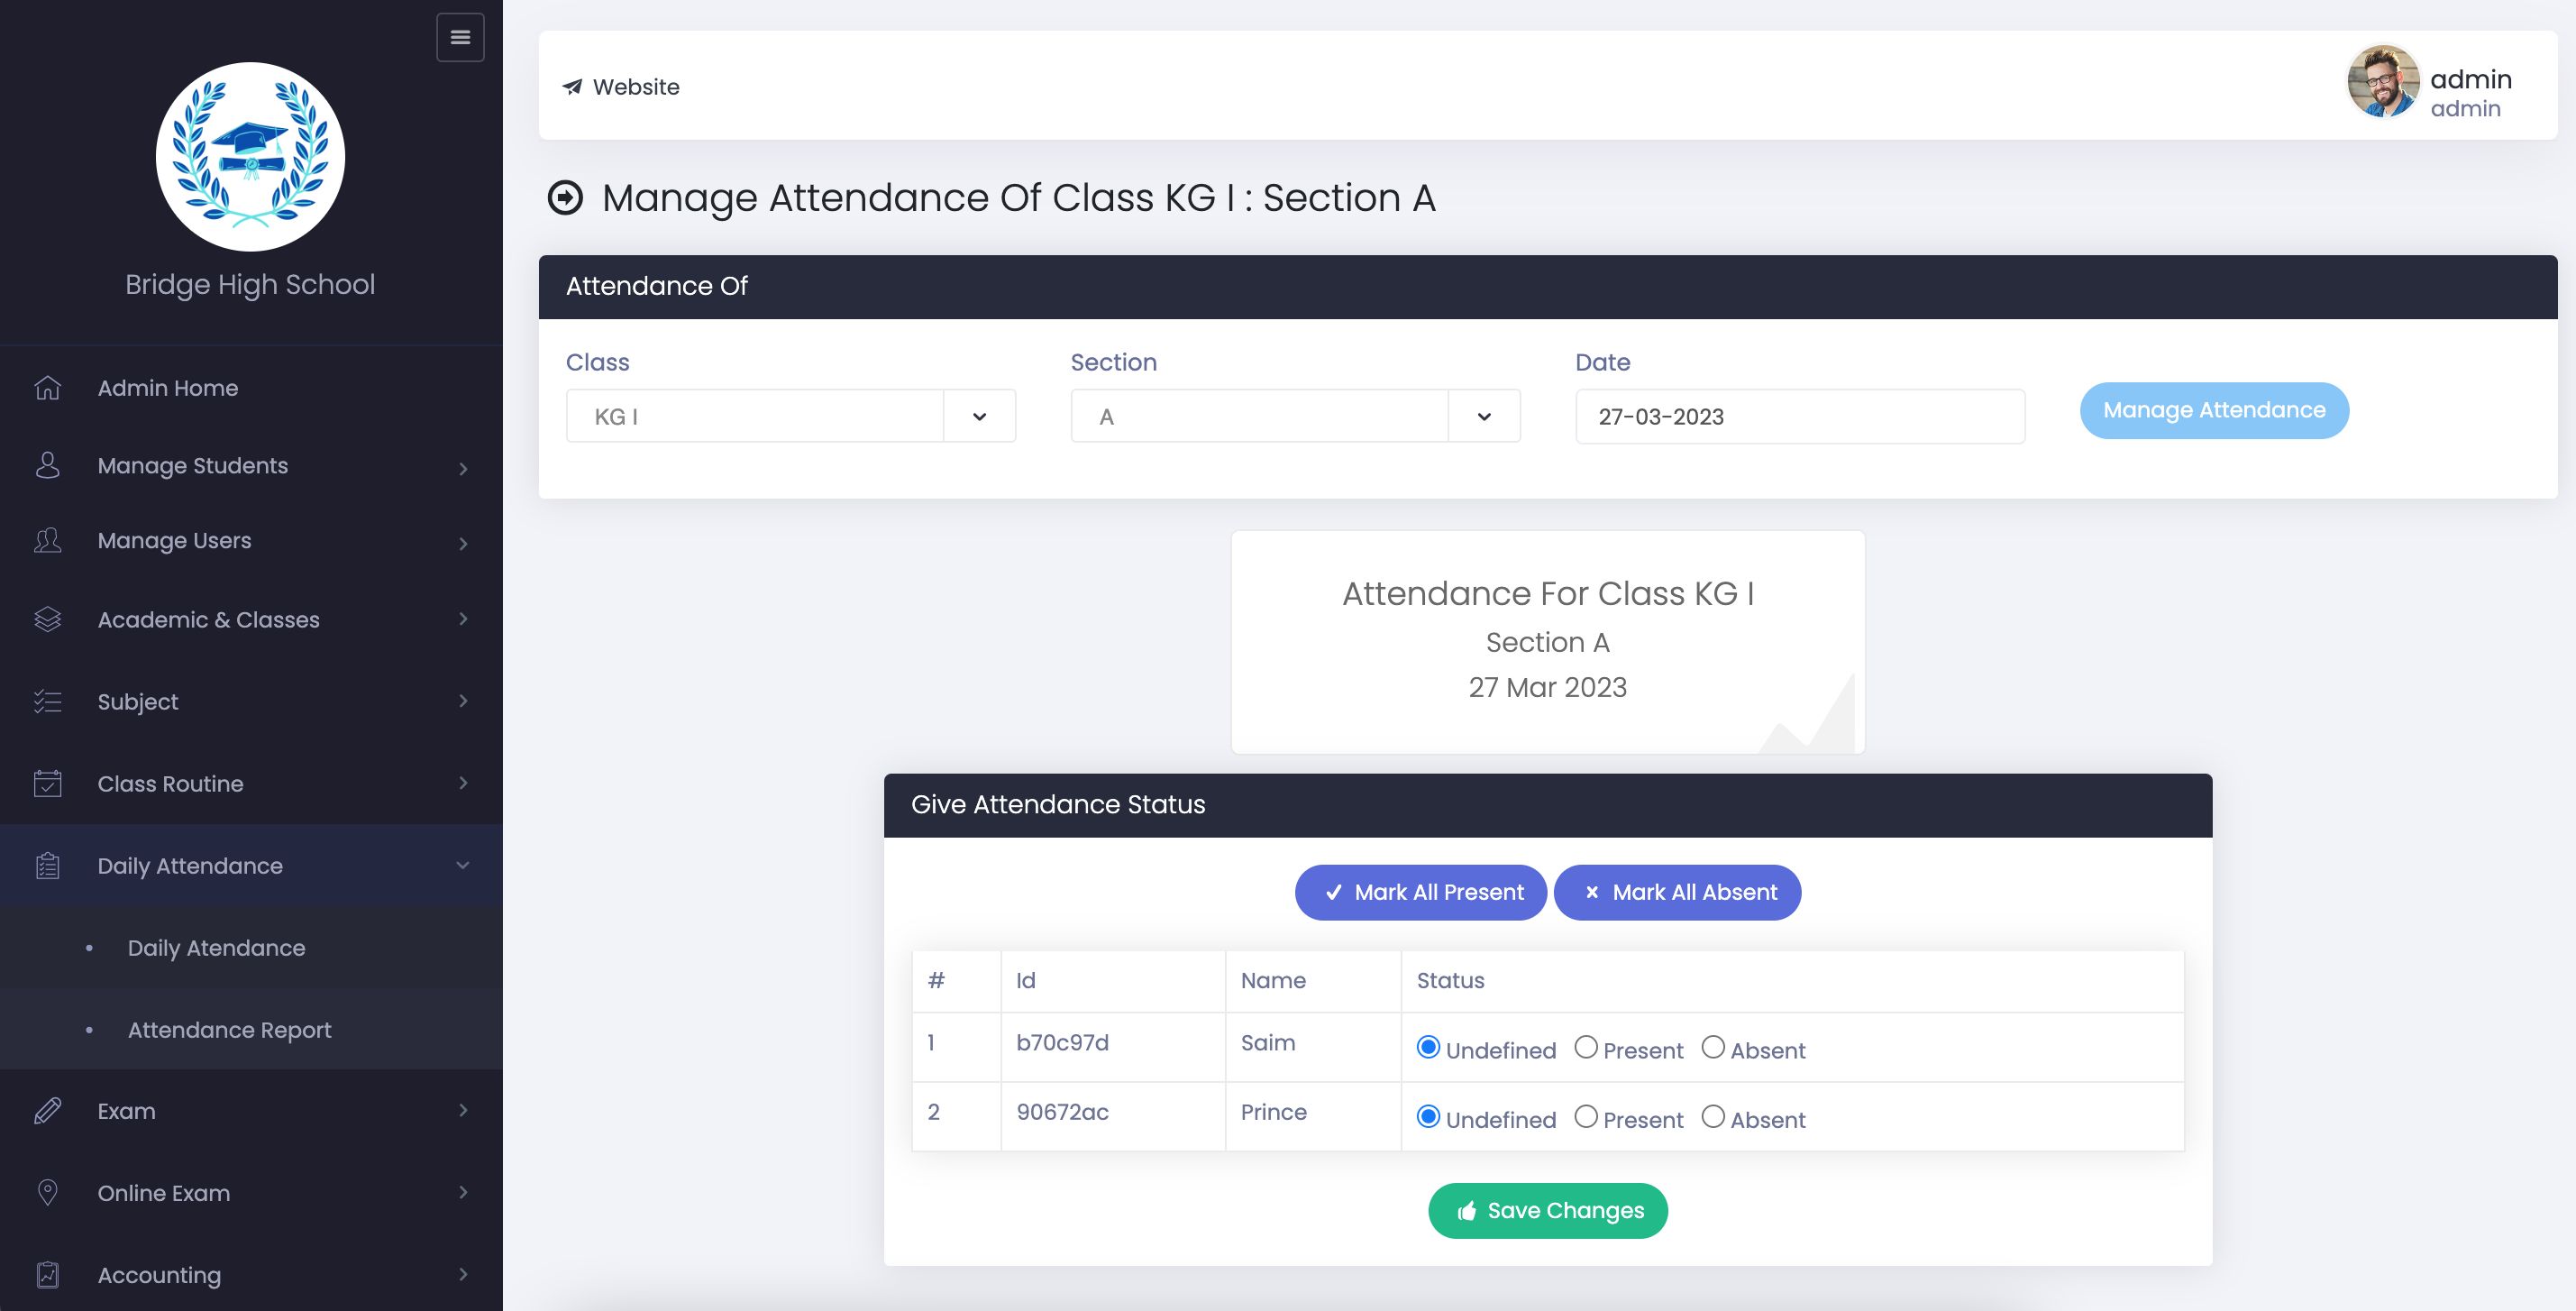2576x1311 pixels.
Task: Open the Website link
Action: 621,87
